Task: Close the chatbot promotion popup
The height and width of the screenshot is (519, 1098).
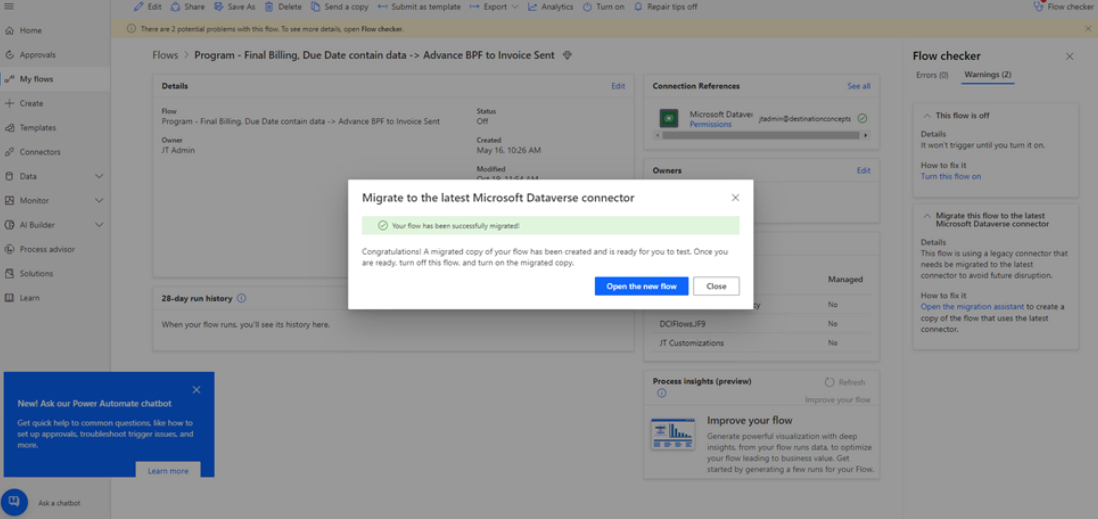Action: (196, 389)
